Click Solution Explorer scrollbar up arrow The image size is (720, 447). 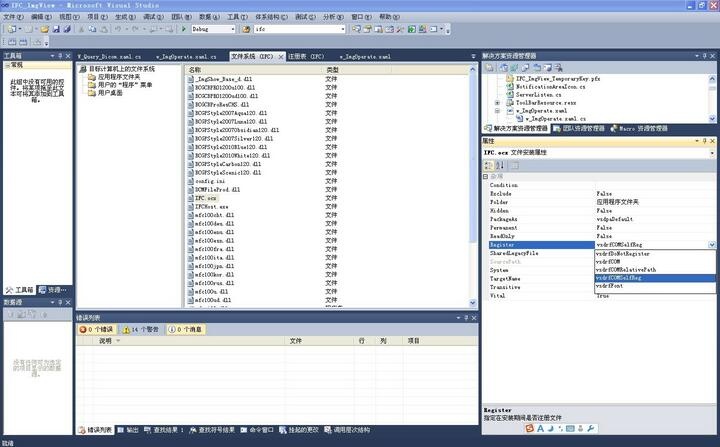712,79
